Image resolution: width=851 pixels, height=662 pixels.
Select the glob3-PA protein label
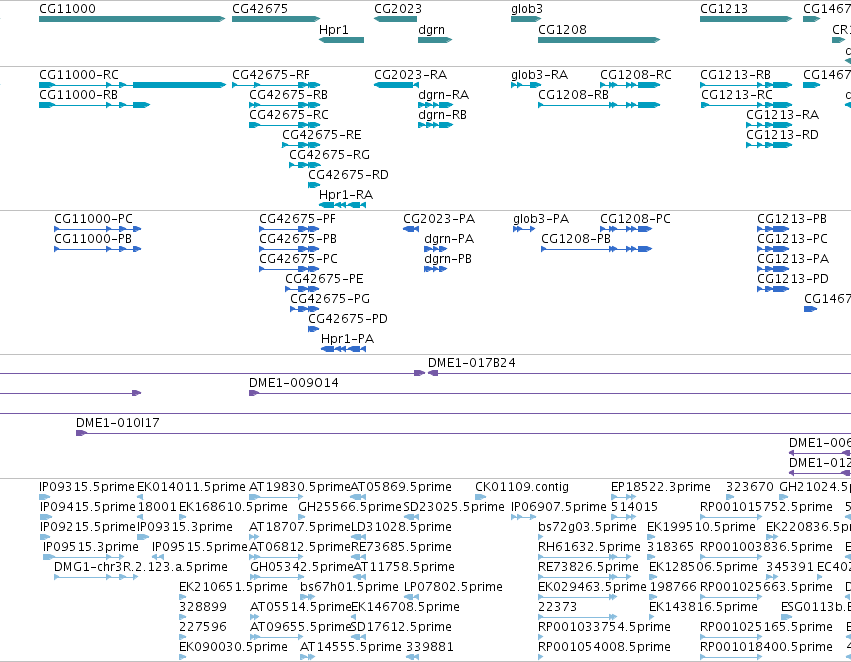coord(541,219)
